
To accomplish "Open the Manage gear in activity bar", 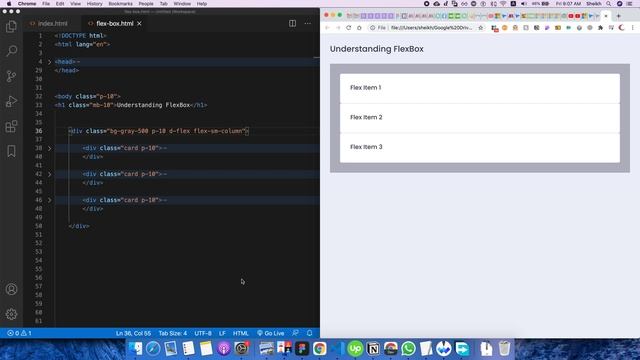I will click(x=11, y=314).
